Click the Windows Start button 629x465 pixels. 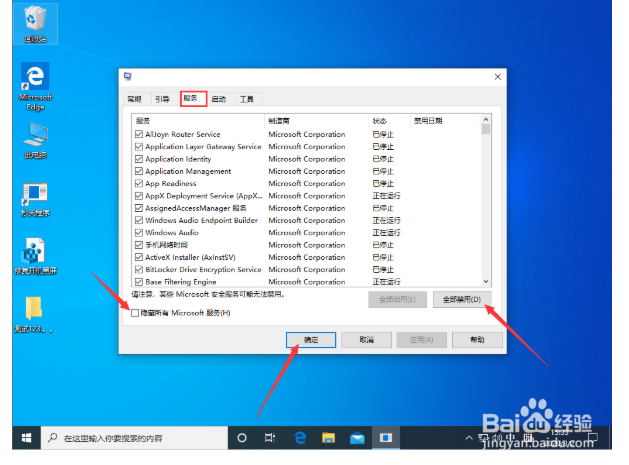pyautogui.click(x=26, y=438)
